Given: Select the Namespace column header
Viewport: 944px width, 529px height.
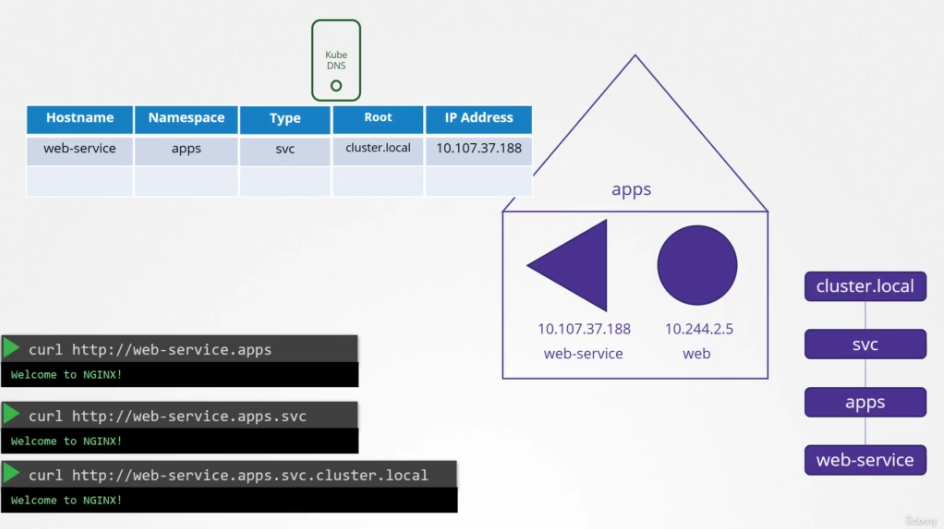Looking at the screenshot, I should 186,118.
